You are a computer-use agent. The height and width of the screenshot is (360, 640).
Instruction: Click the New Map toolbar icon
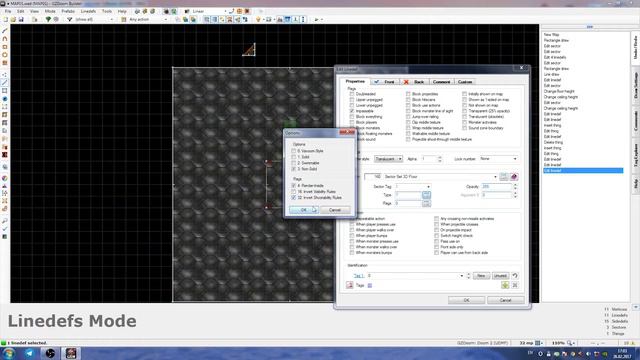click(x=6, y=19)
